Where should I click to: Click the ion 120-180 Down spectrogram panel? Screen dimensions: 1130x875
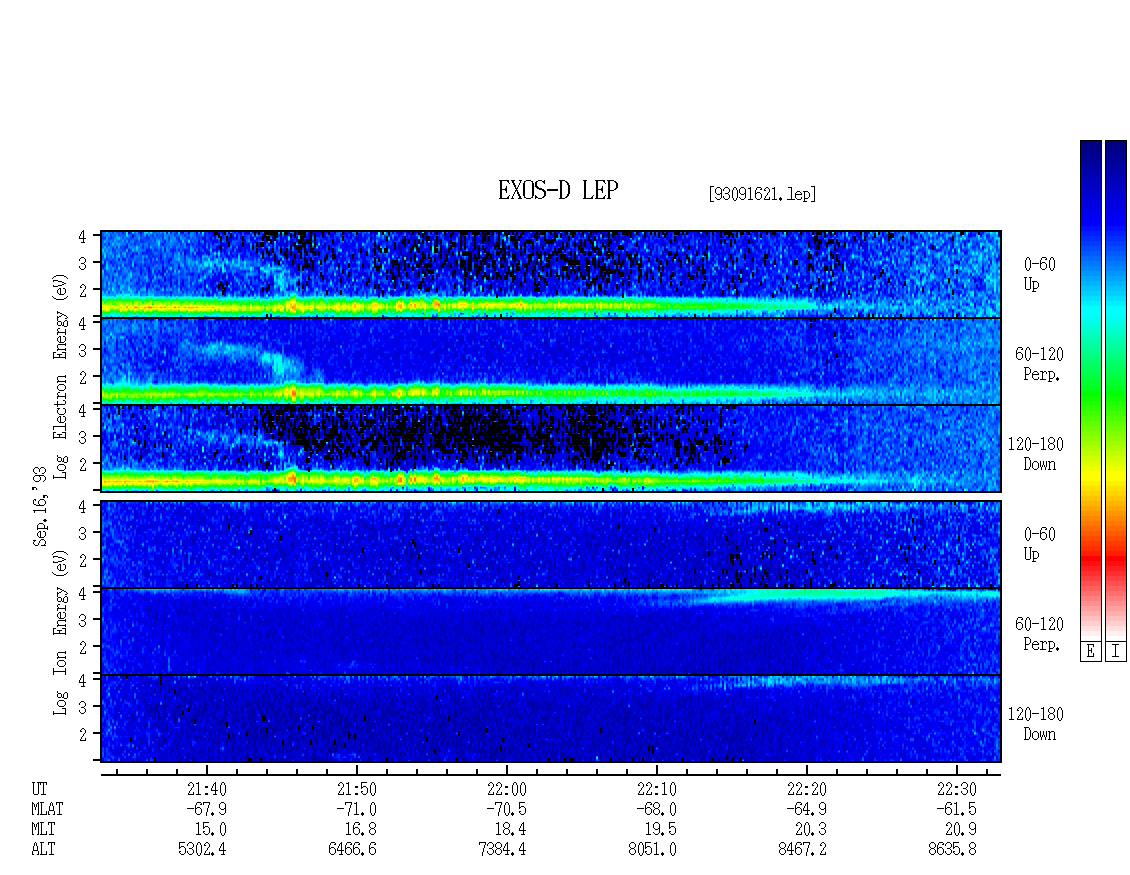[551, 719]
